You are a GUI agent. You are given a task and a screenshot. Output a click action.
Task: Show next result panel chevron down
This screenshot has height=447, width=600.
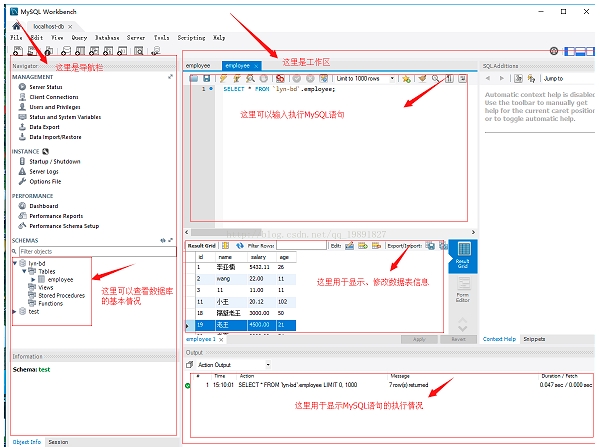coord(463,329)
